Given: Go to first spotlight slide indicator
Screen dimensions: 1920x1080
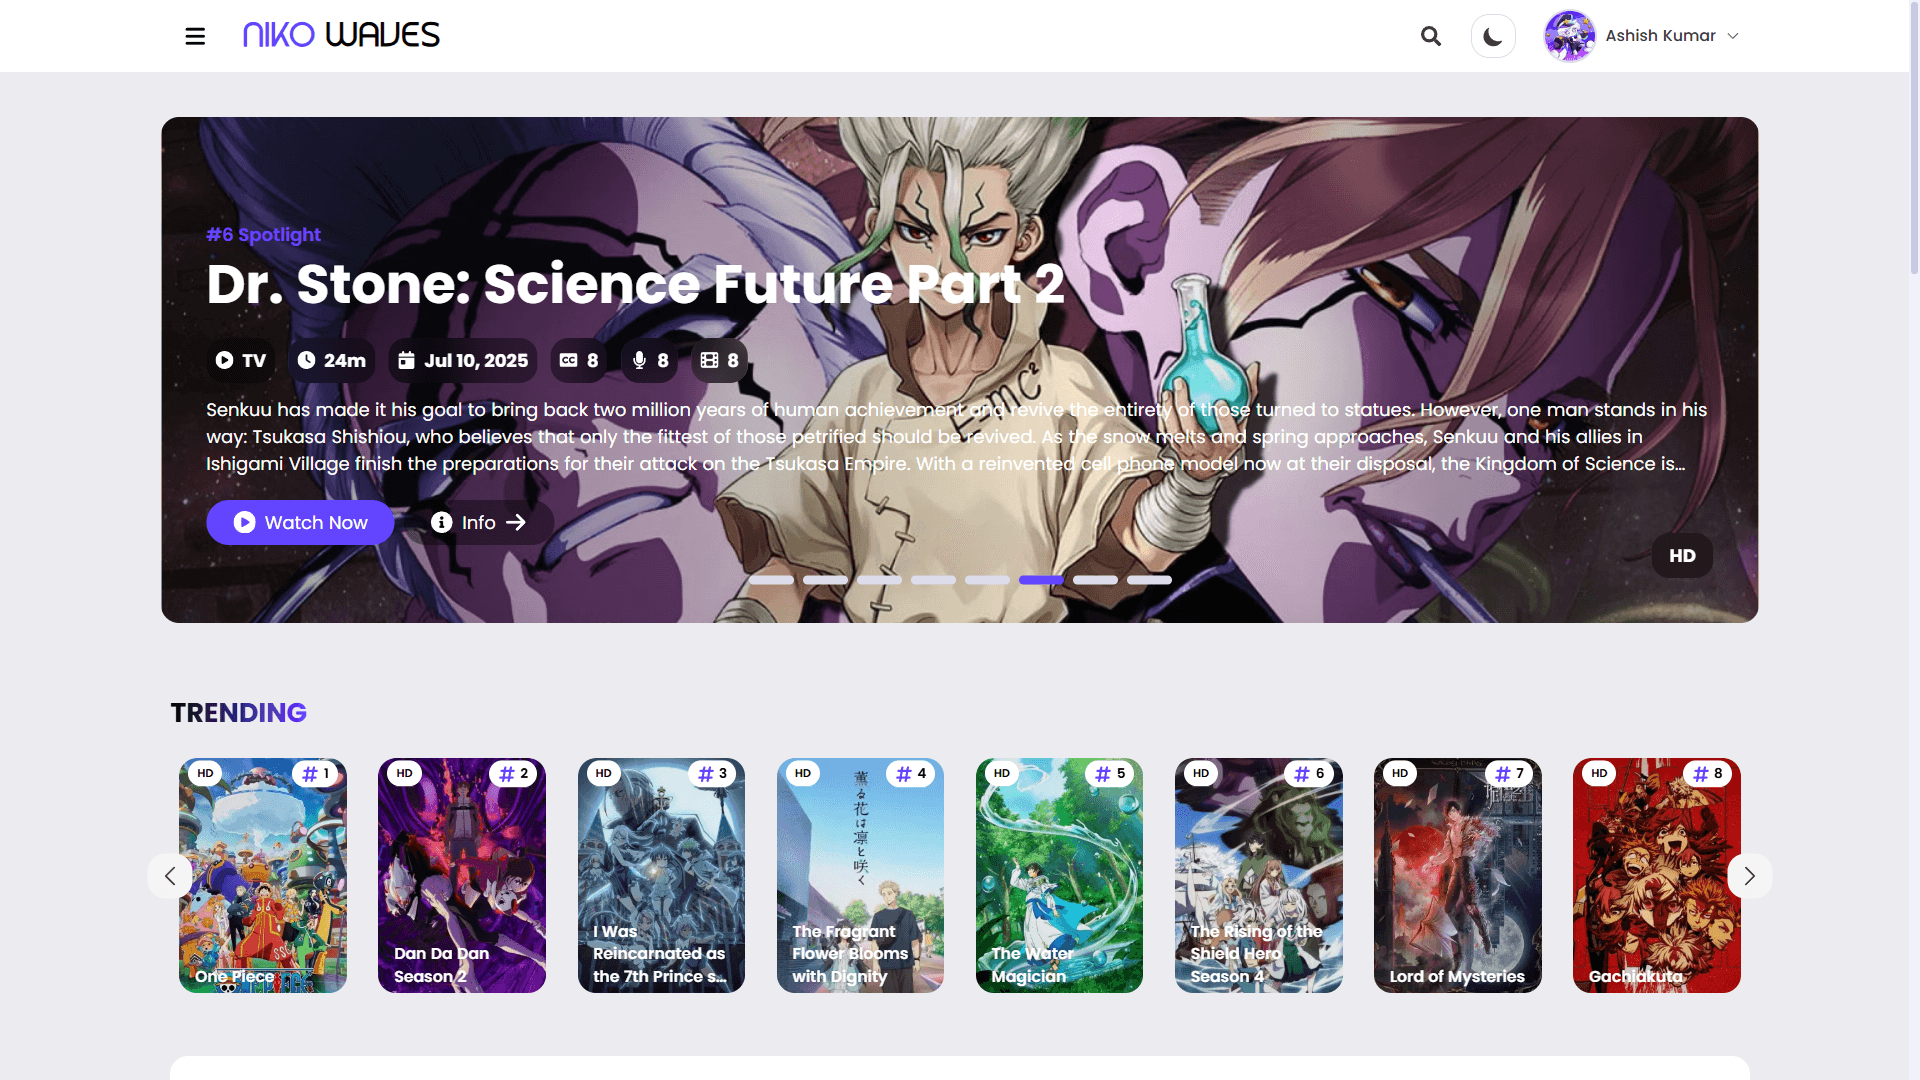Looking at the screenshot, I should pyautogui.click(x=771, y=580).
